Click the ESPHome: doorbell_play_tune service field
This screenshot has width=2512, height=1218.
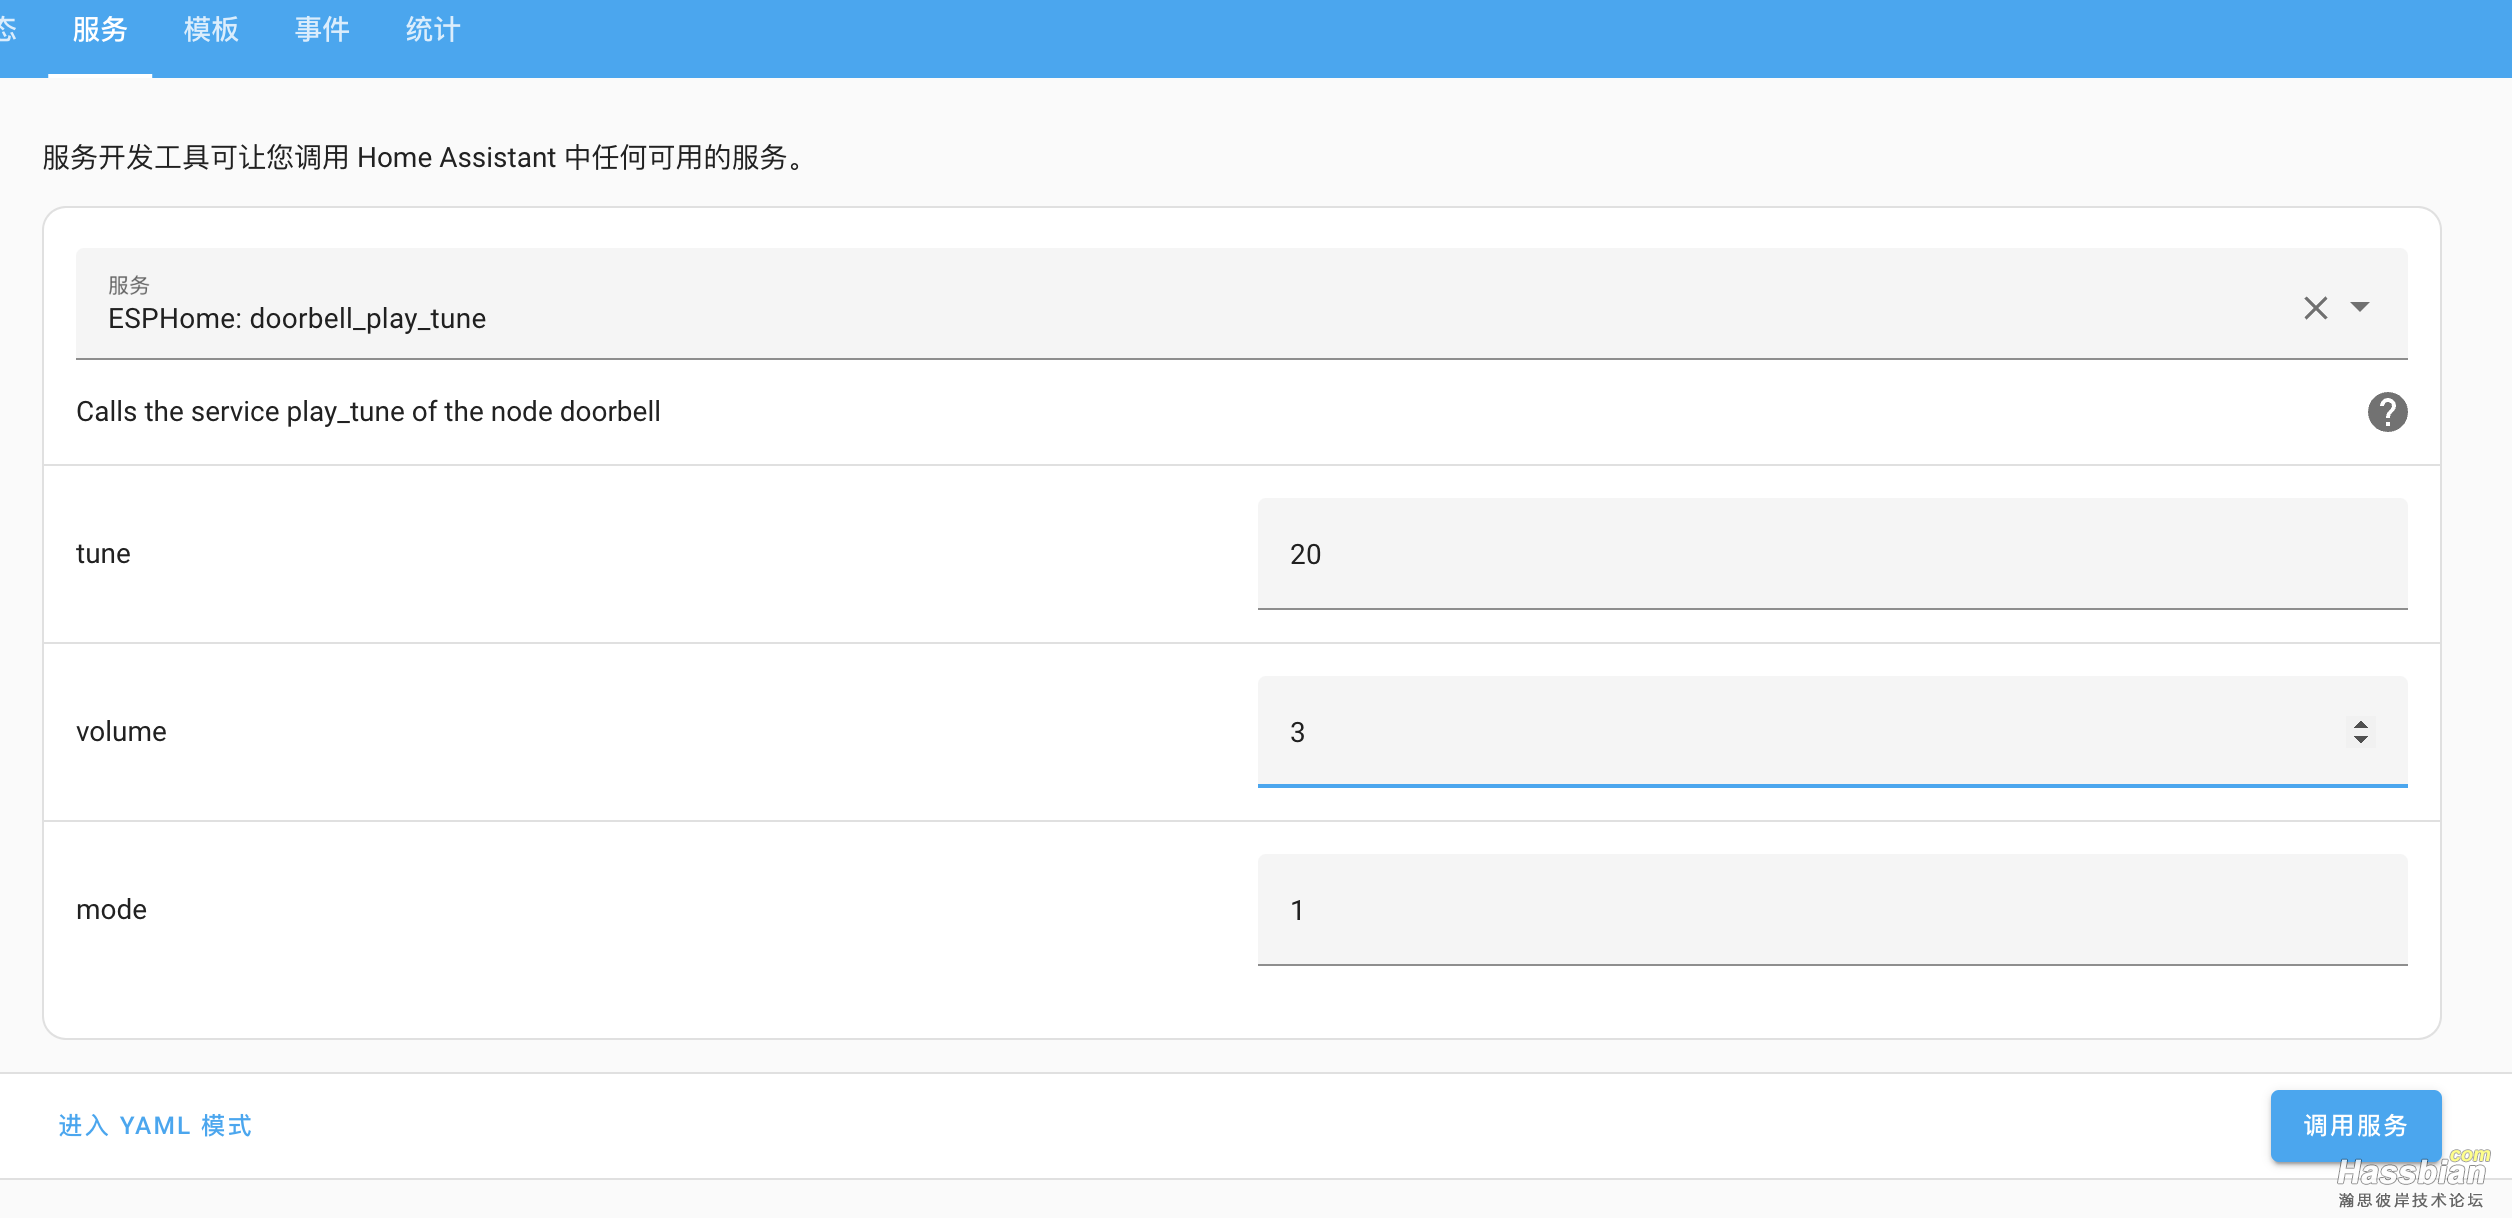click(x=1241, y=304)
